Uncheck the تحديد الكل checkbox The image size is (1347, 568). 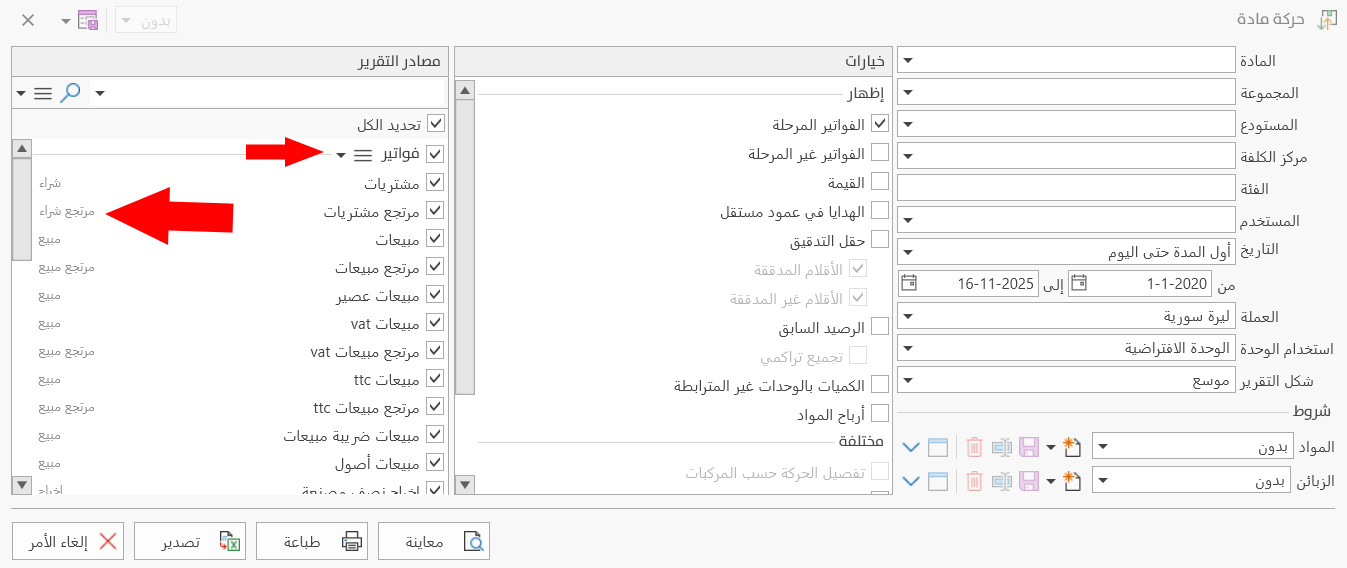(435, 125)
